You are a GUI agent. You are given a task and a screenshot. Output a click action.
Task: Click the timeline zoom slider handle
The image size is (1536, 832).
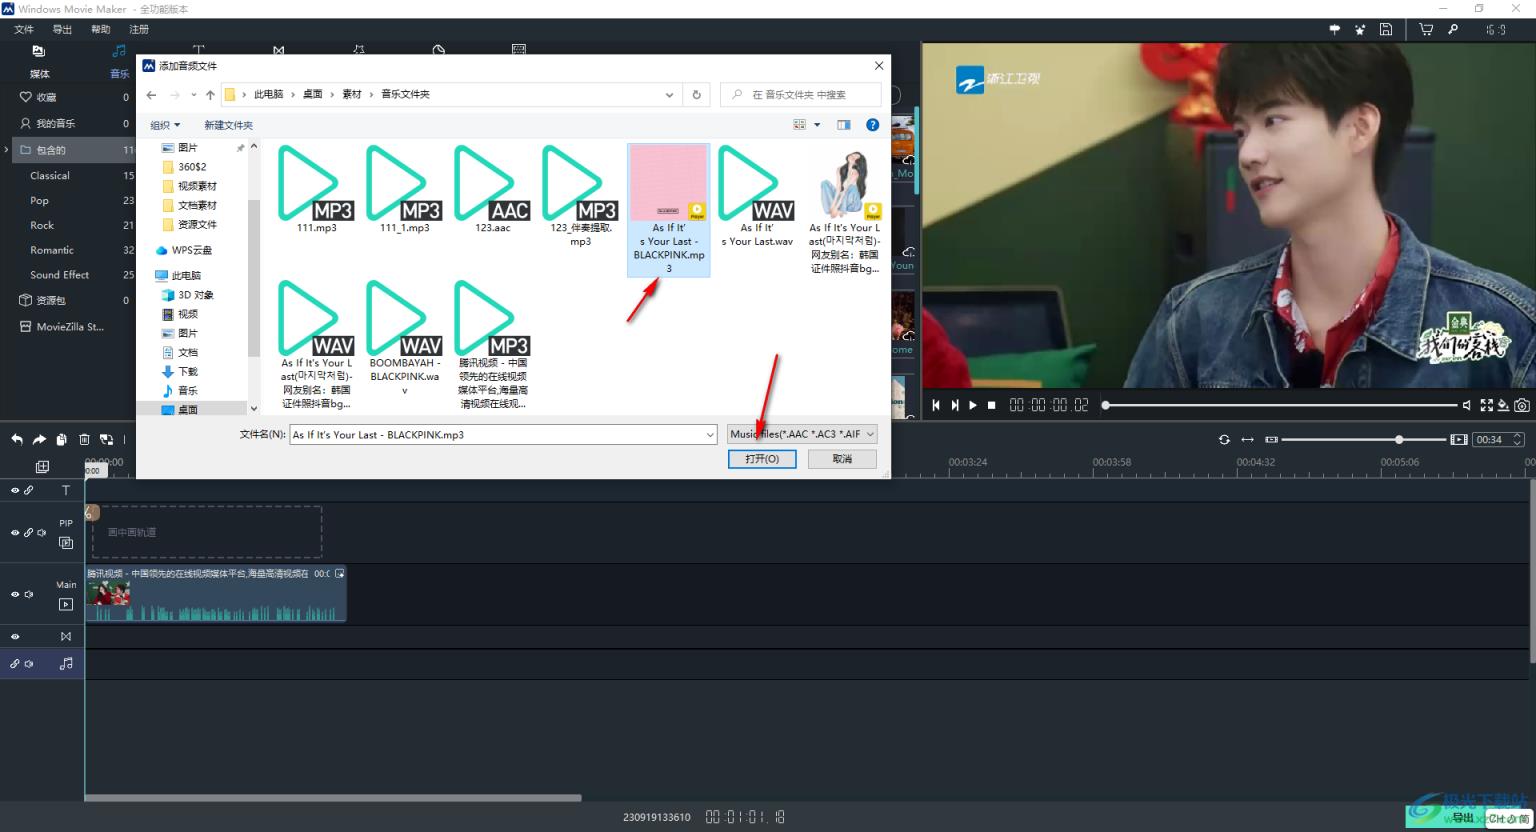click(x=1399, y=439)
